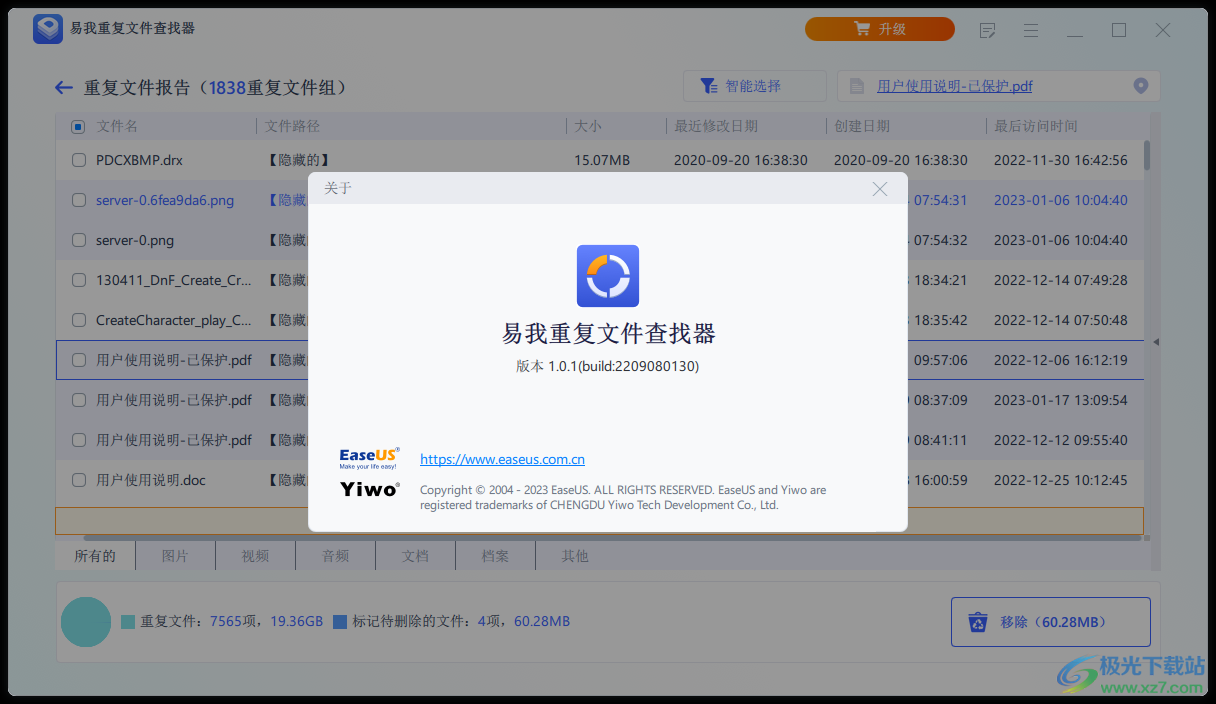Switch to the 文档 (Documents) tab
Viewport: 1216px width, 704px height.
coord(415,556)
